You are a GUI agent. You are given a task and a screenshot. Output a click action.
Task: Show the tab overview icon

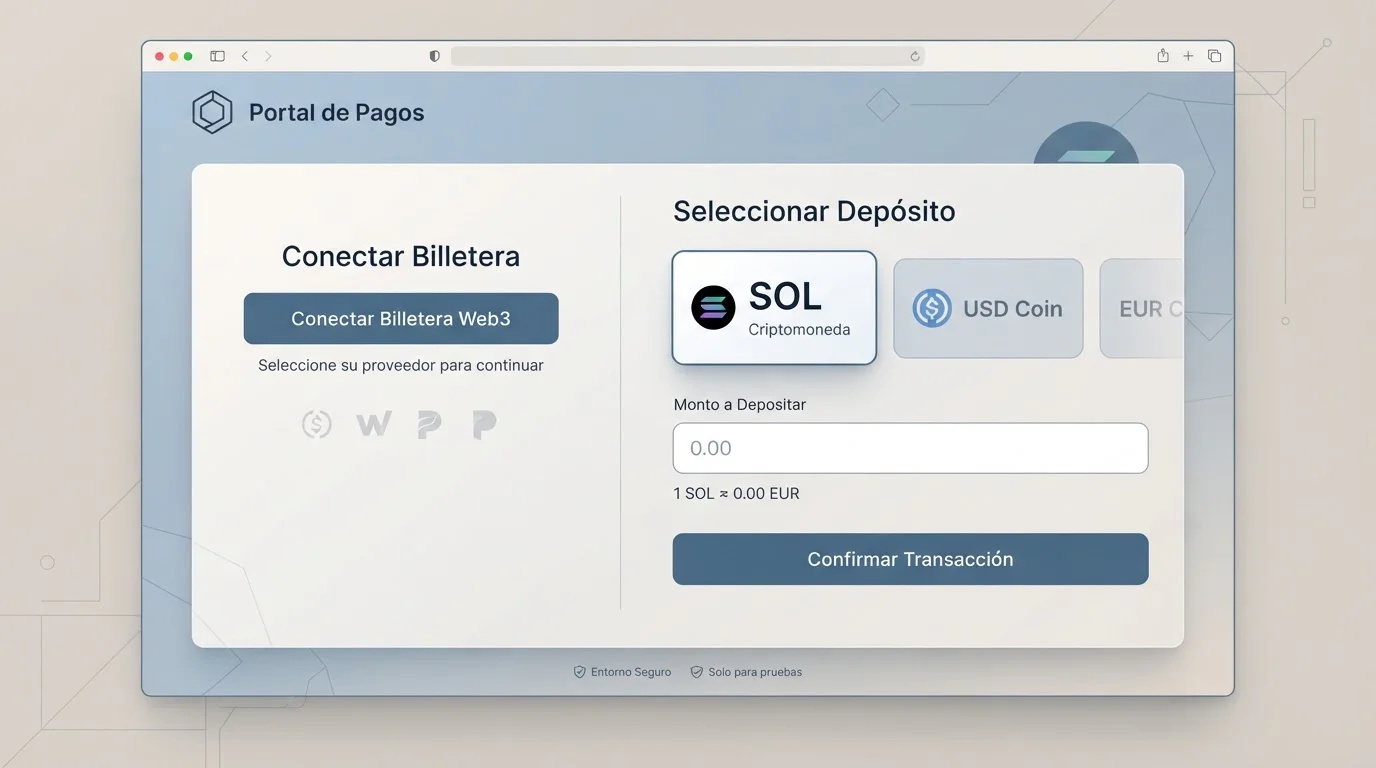pos(1214,56)
